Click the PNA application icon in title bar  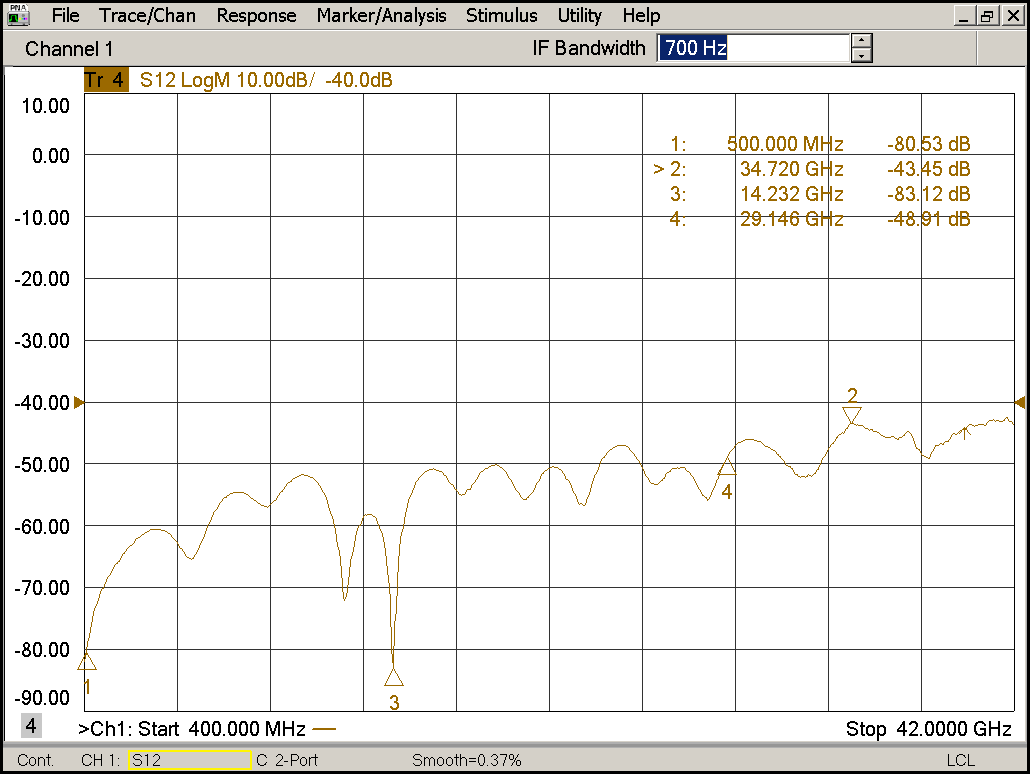click(17, 15)
